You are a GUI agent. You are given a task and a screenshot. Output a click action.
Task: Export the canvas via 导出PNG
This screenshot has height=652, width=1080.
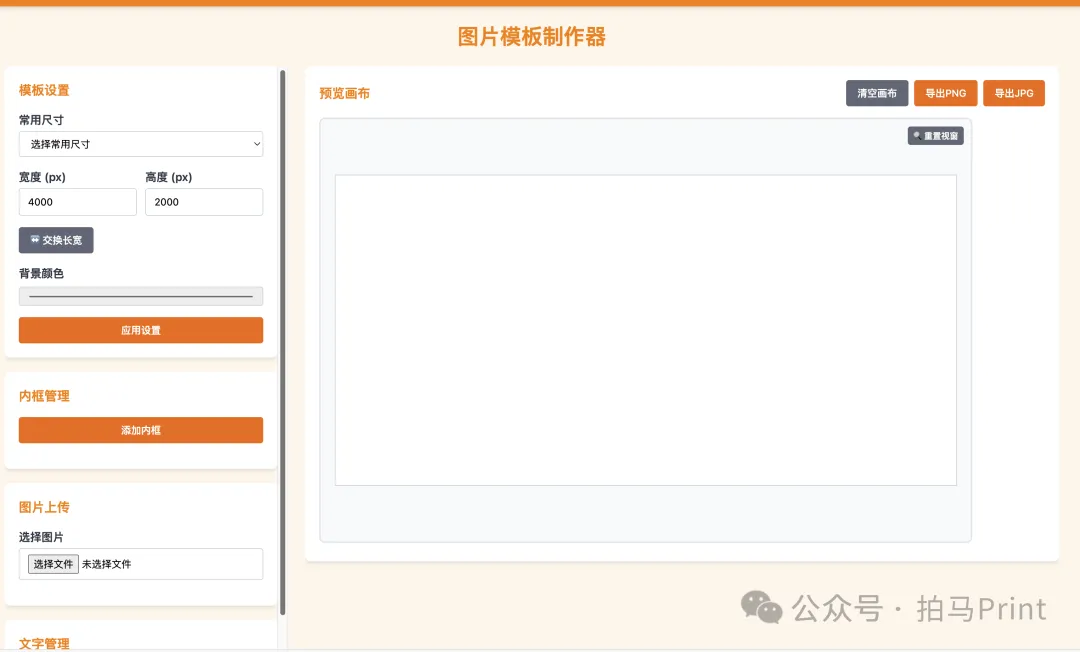click(945, 93)
